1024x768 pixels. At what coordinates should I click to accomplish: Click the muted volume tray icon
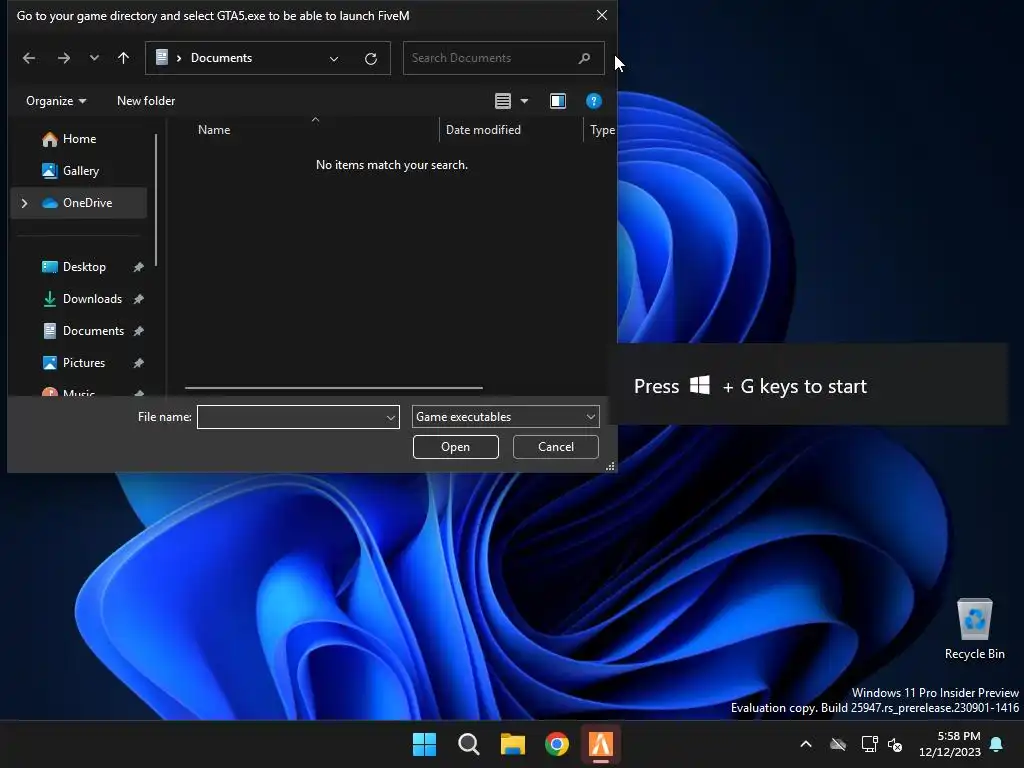(895, 744)
